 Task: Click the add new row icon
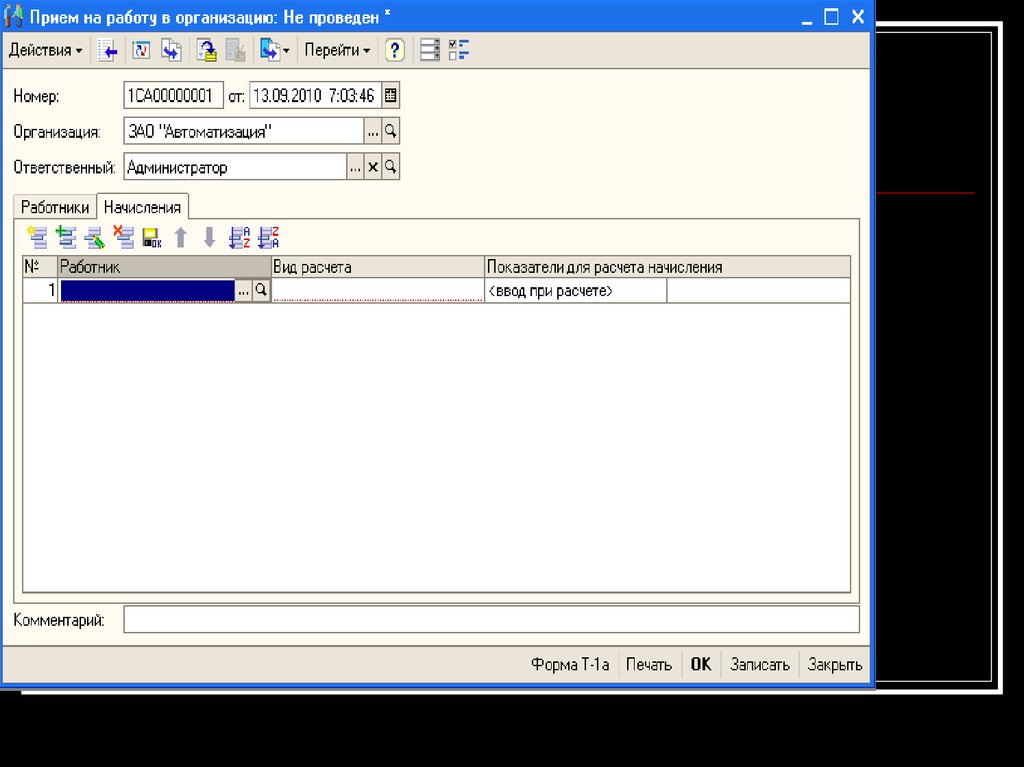click(38, 237)
